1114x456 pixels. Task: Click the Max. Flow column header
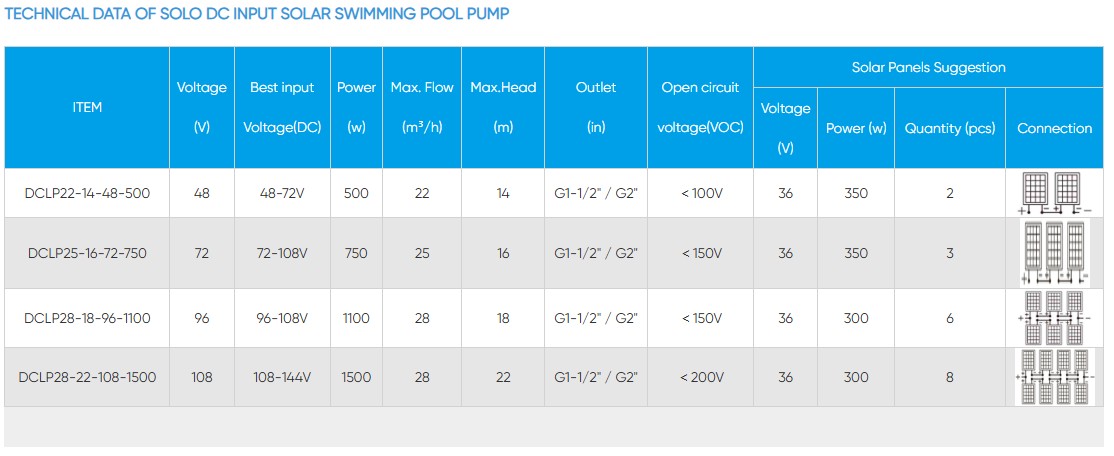(x=422, y=107)
